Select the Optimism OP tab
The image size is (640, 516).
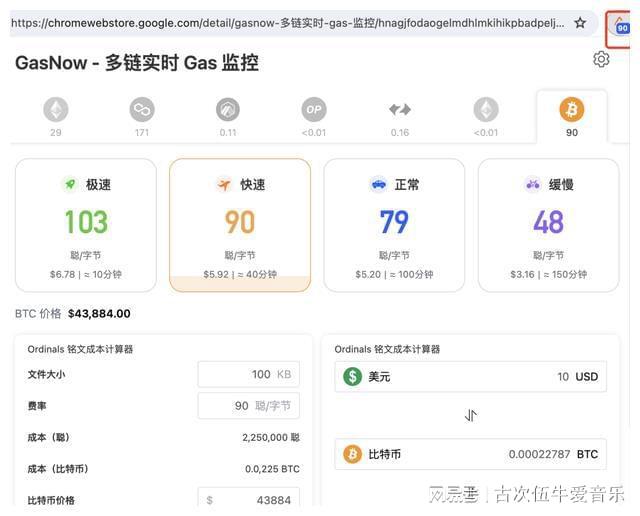coord(314,117)
